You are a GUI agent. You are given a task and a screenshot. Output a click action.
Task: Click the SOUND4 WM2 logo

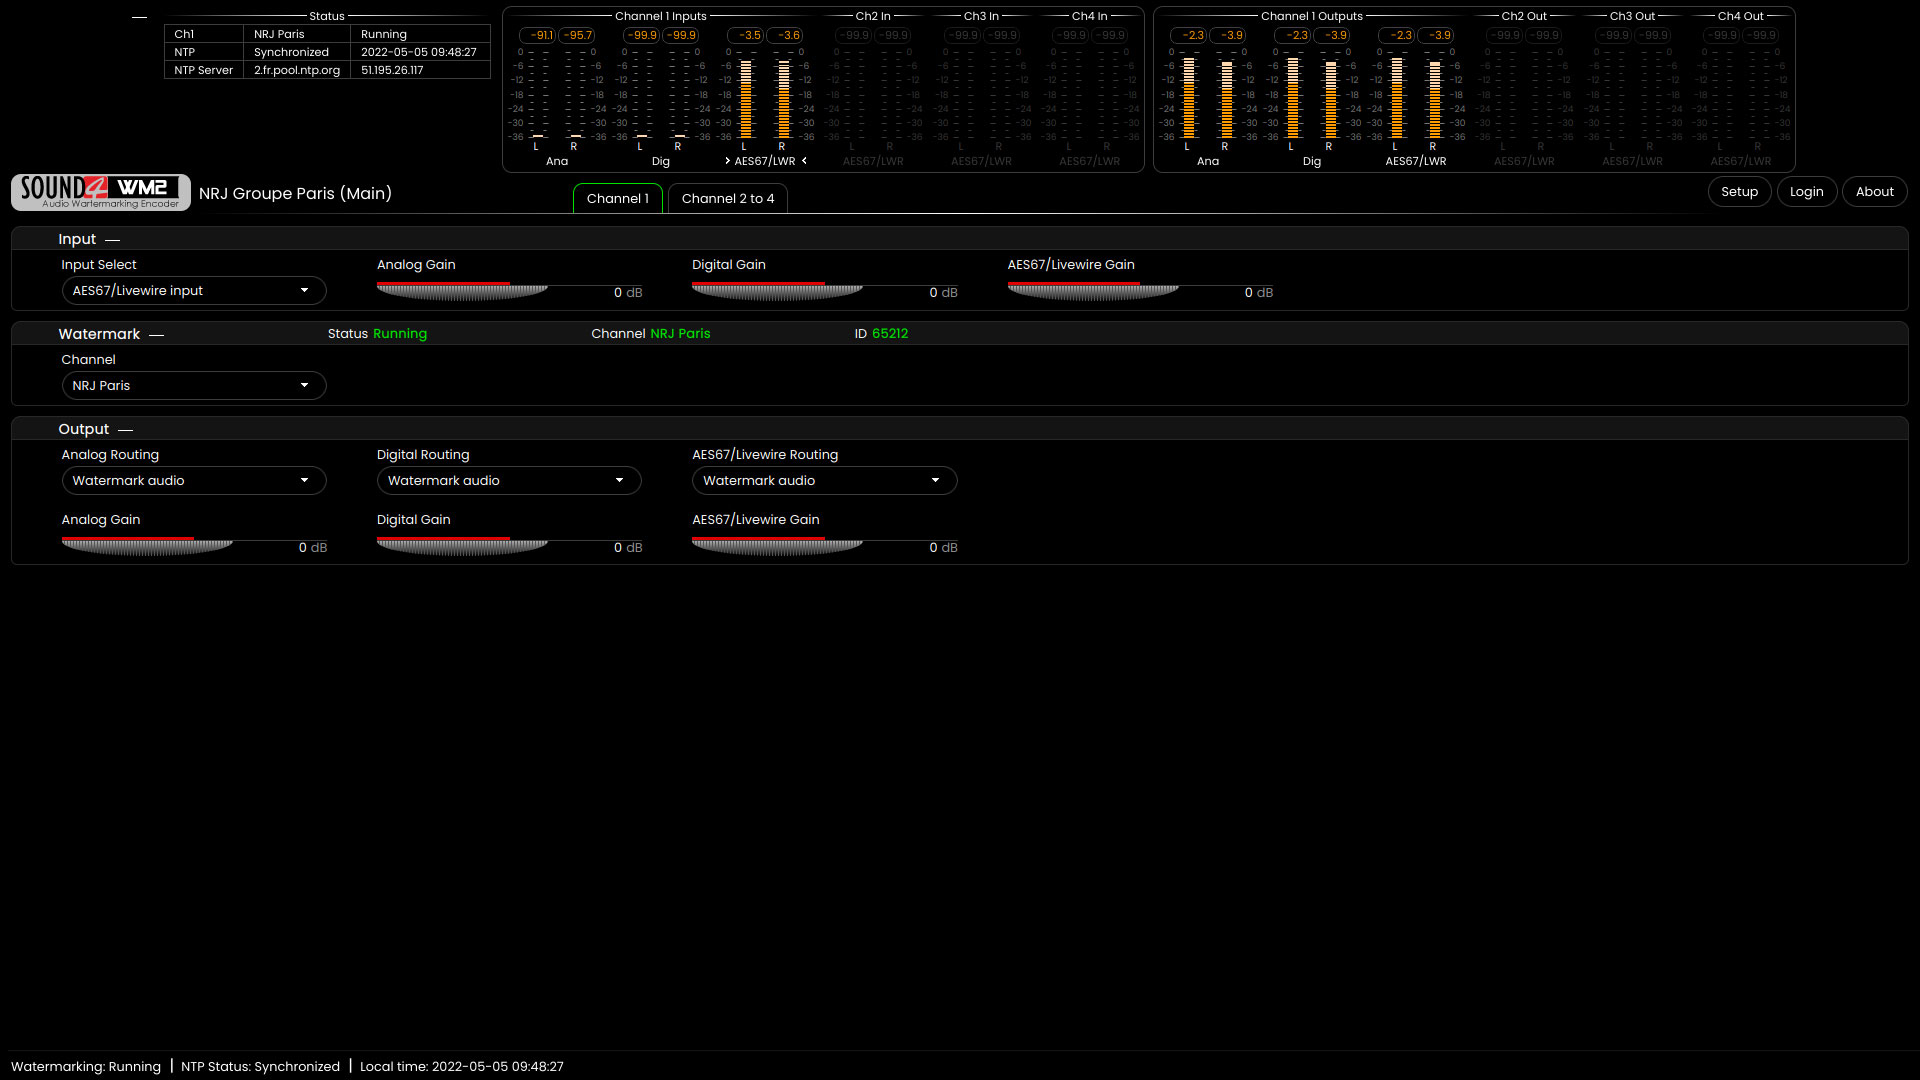pos(100,192)
